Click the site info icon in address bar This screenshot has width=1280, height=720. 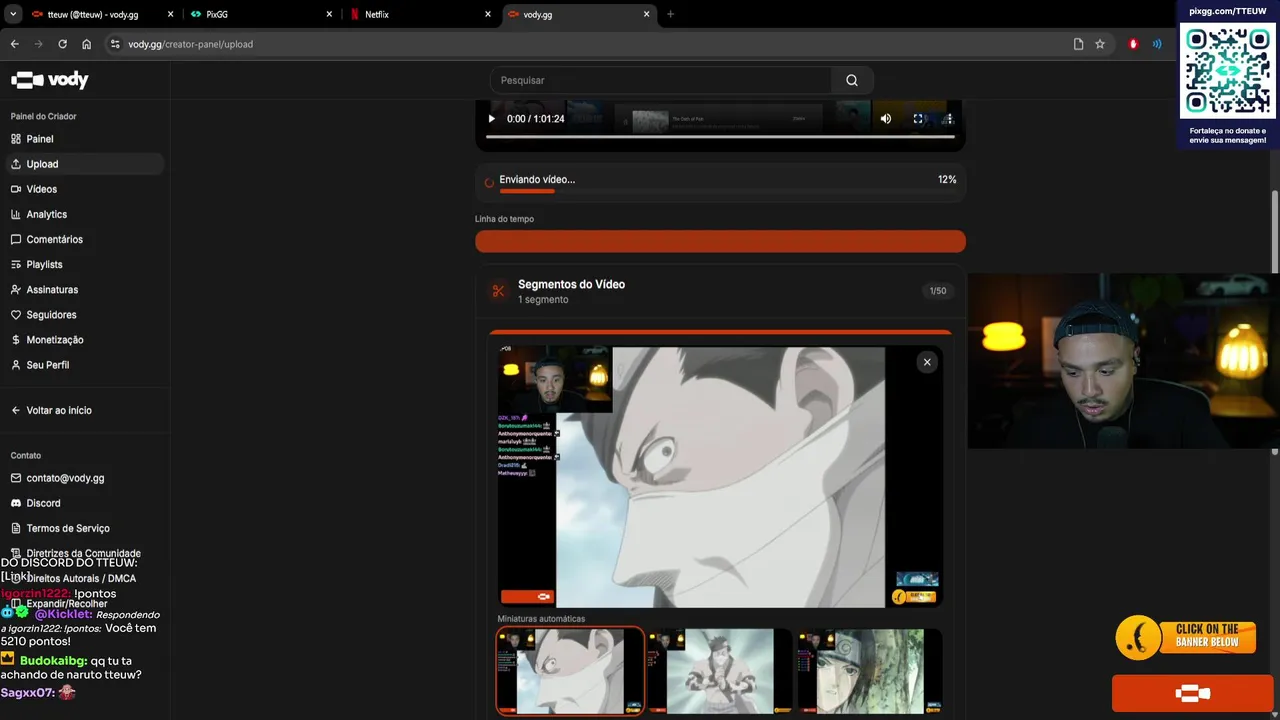tap(115, 44)
